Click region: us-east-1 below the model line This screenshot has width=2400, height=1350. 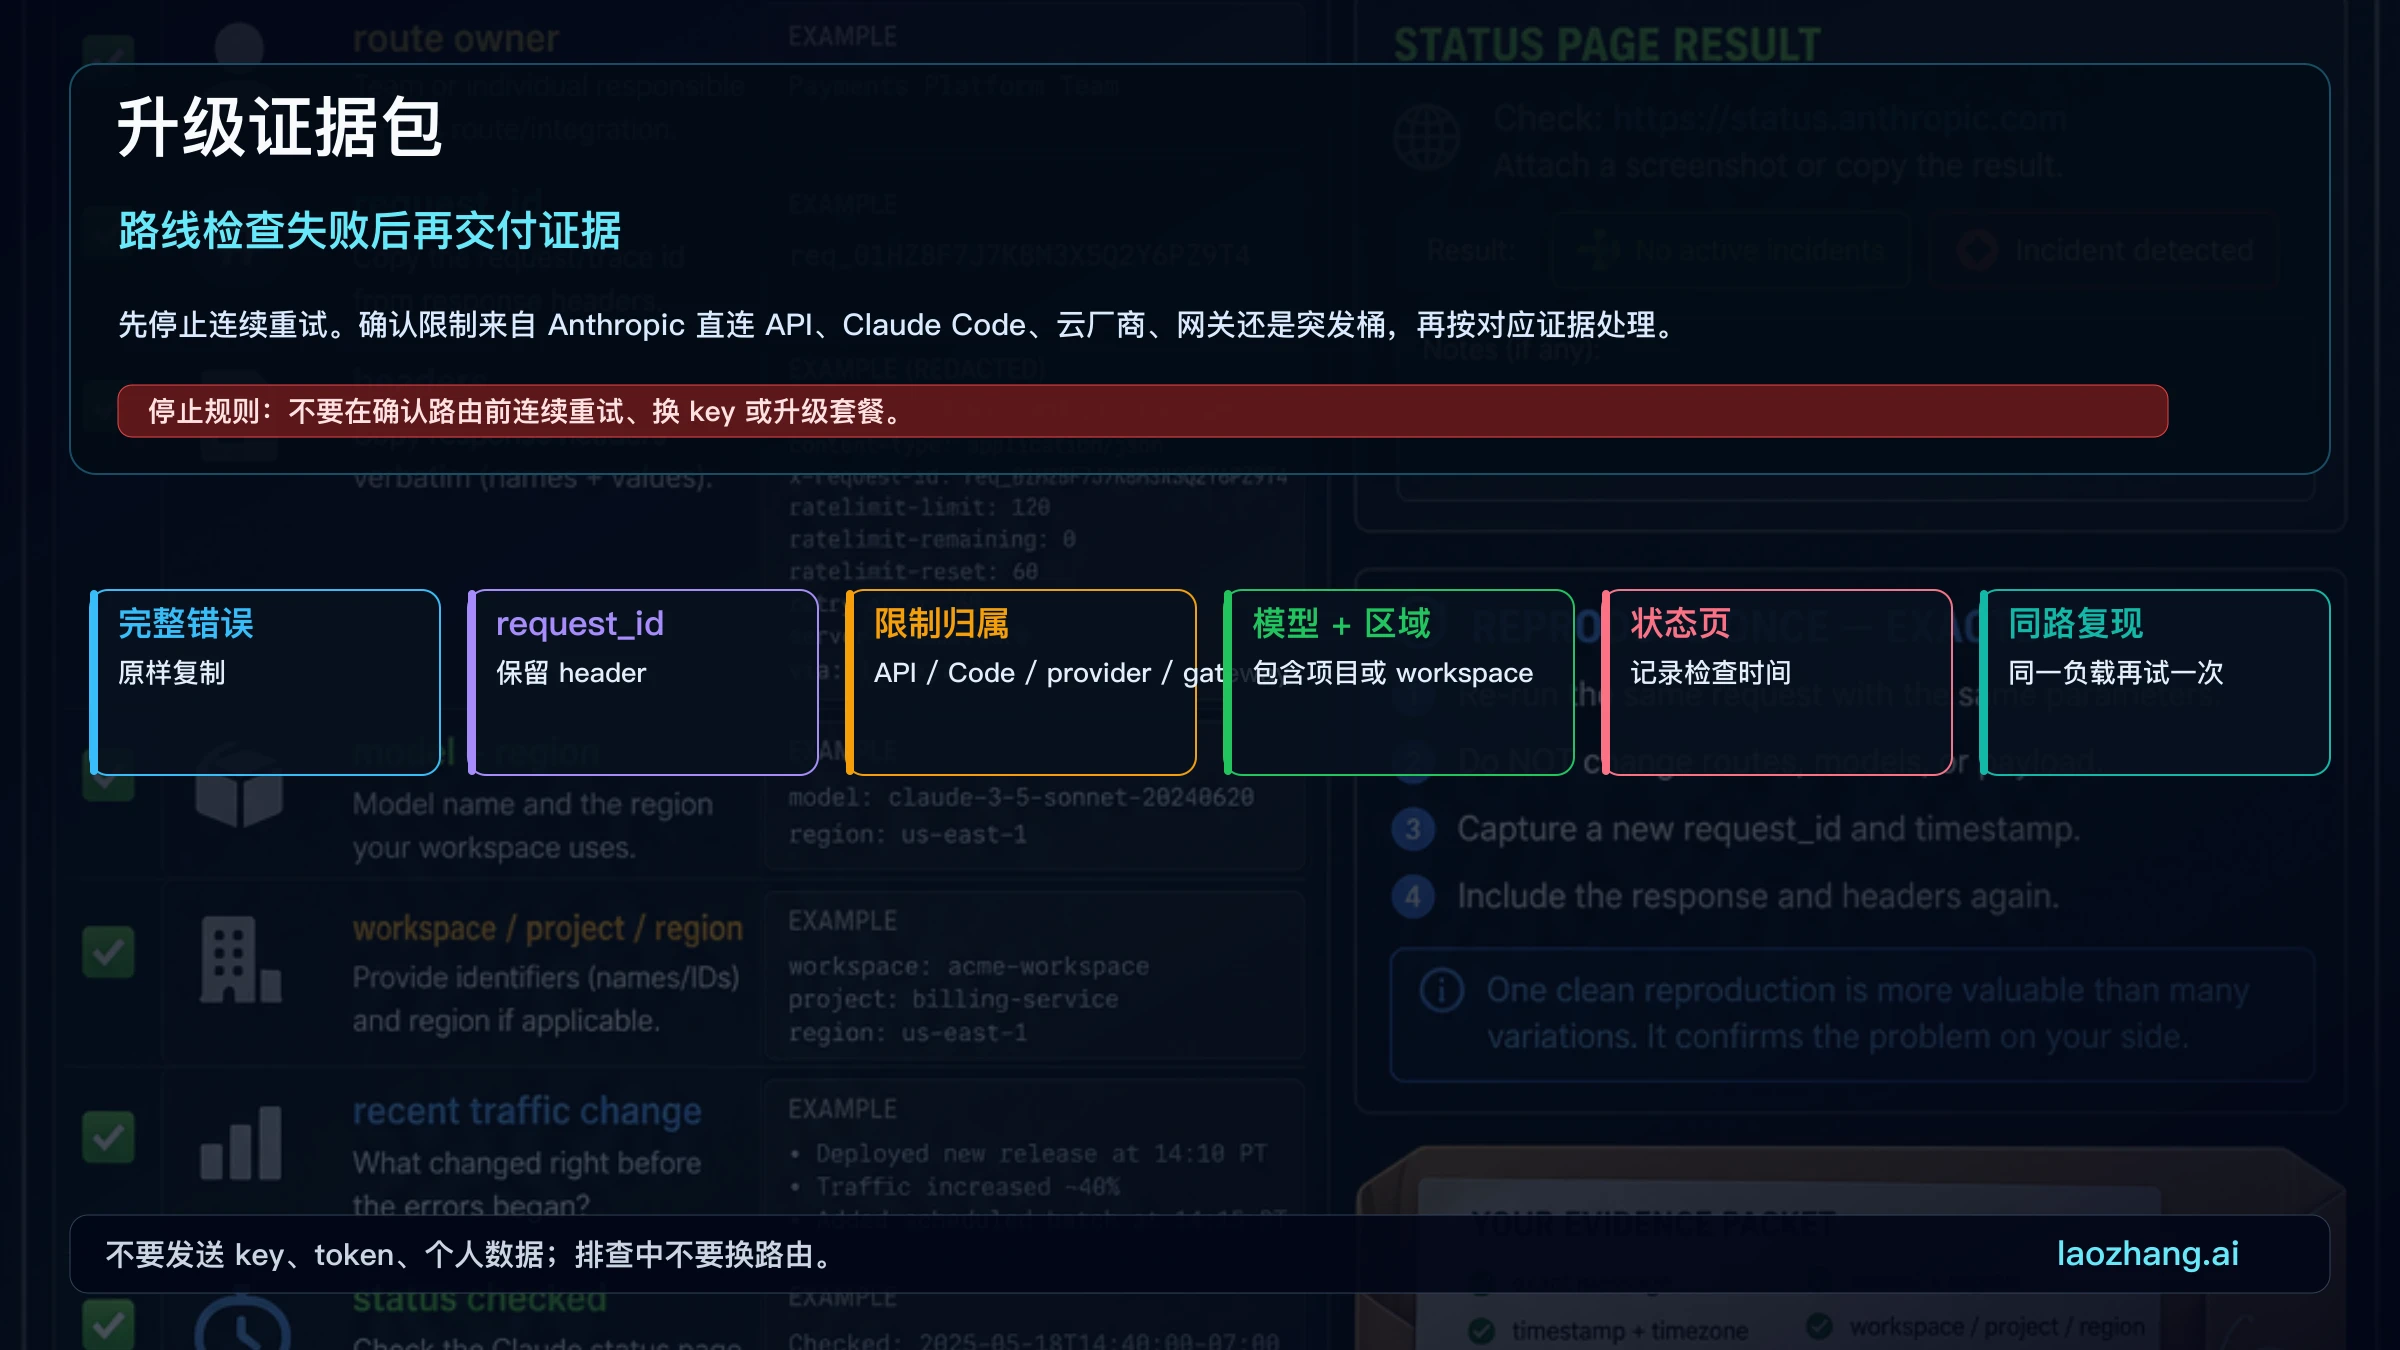(908, 834)
